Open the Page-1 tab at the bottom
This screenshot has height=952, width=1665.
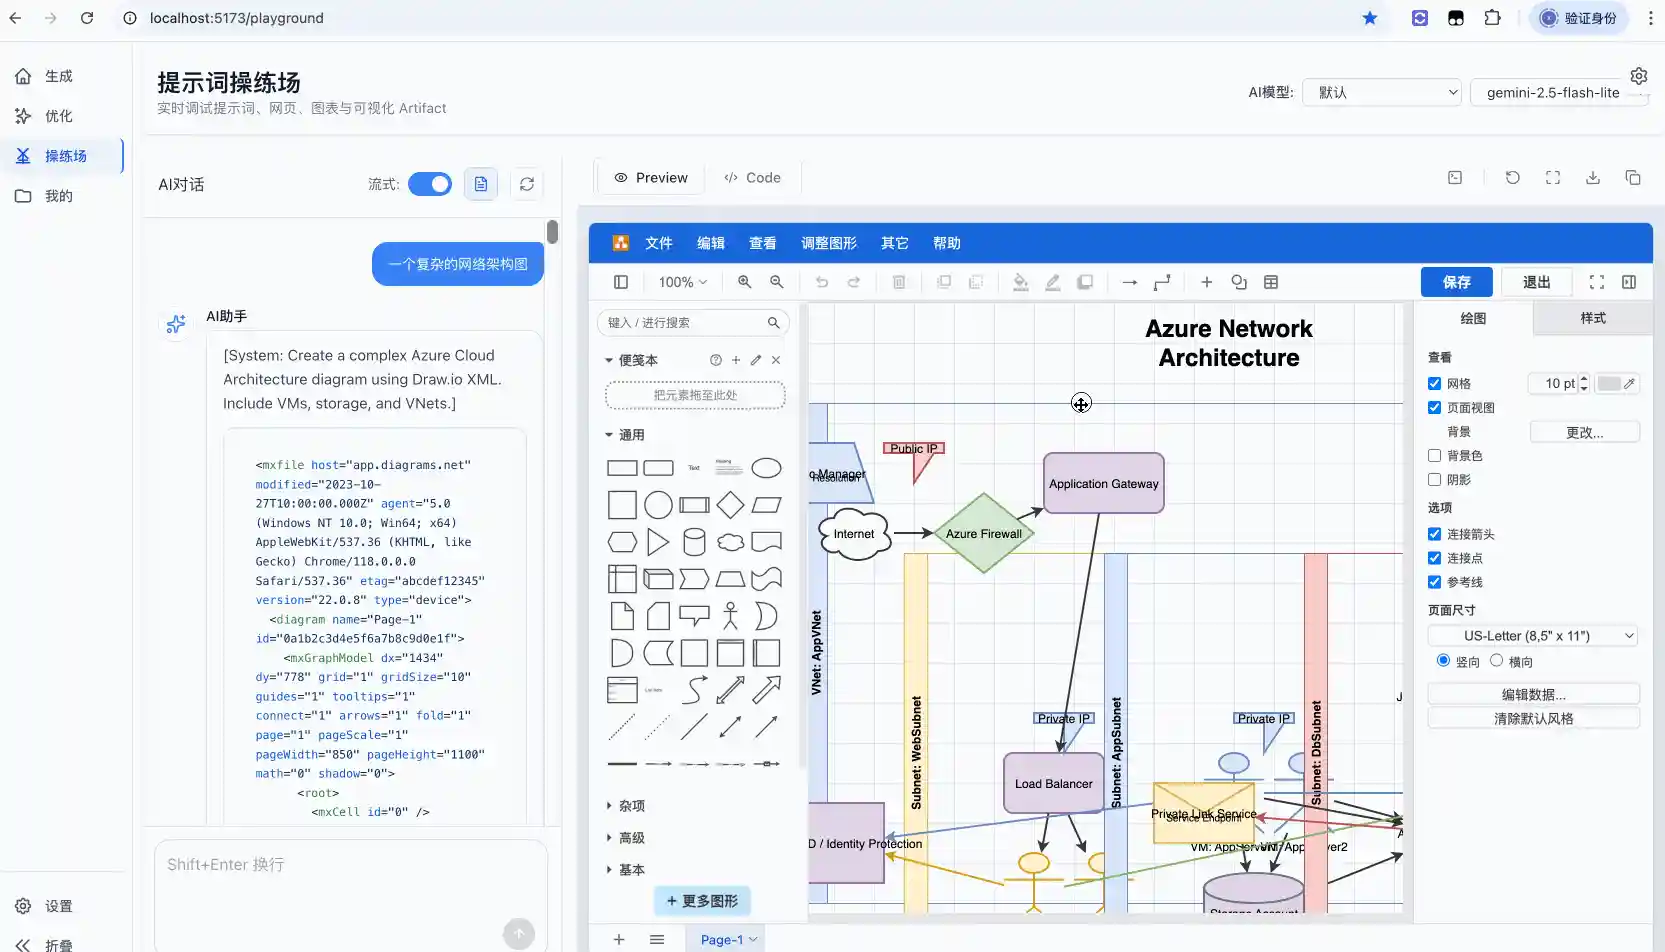click(729, 940)
